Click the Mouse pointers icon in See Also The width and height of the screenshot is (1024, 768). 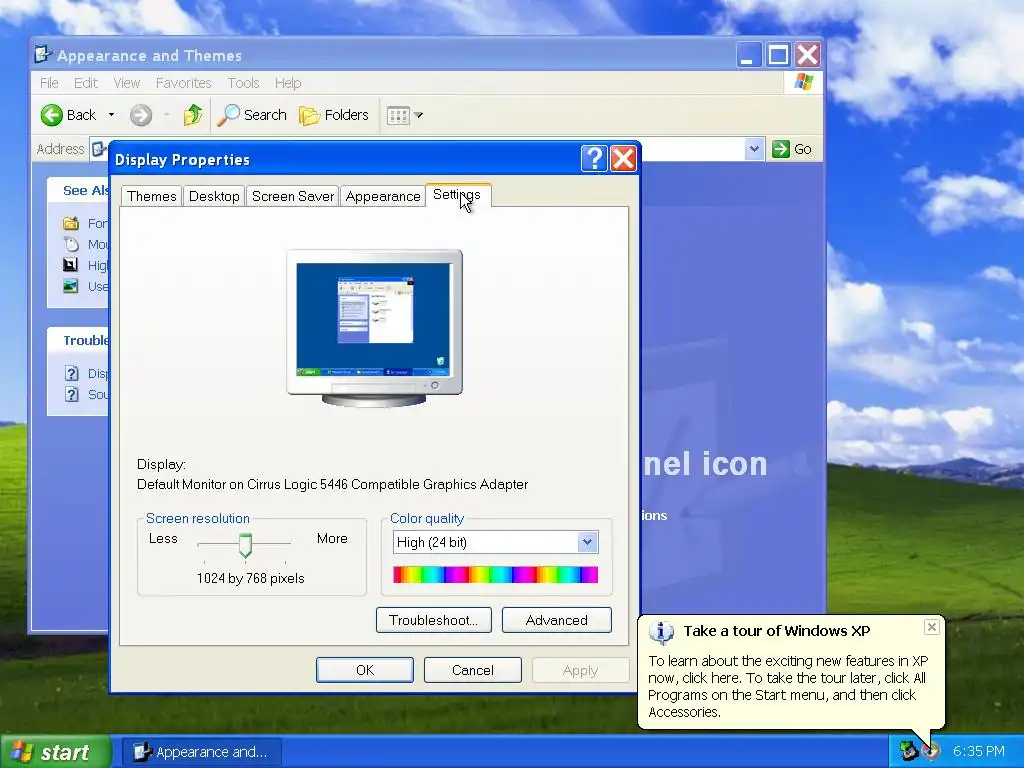71,244
